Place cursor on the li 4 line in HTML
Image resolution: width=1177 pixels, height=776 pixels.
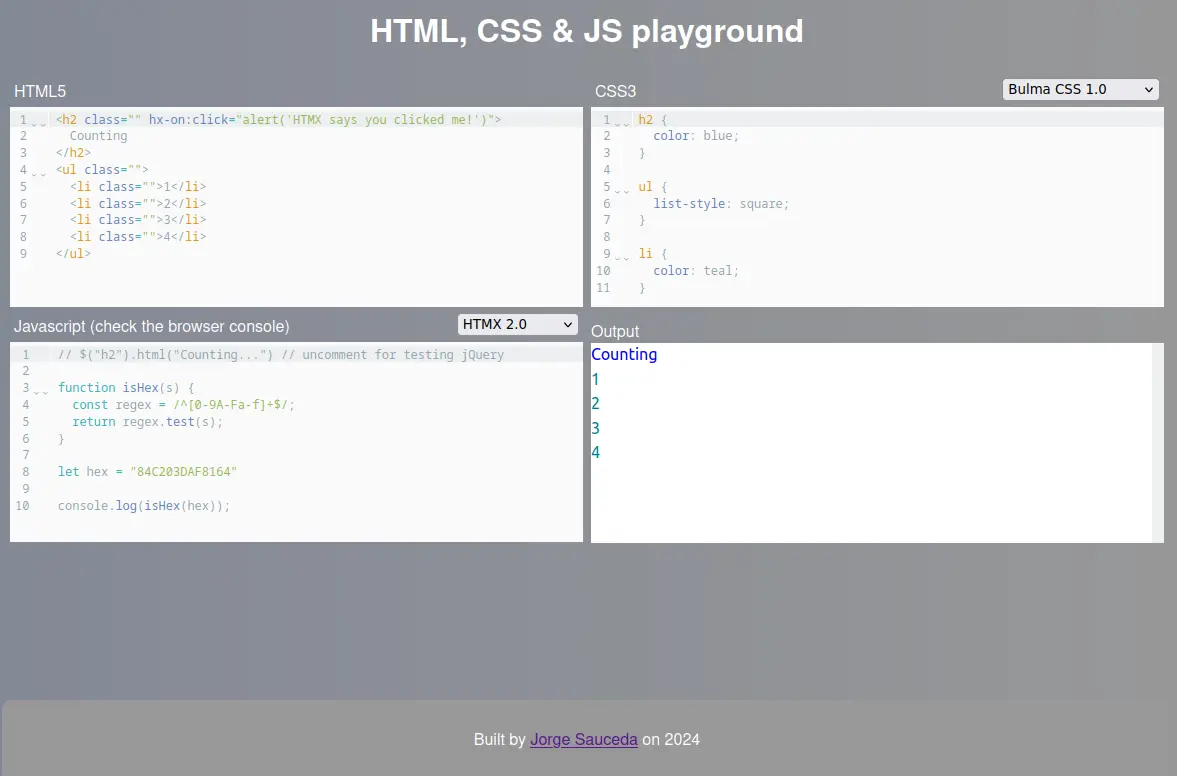[x=138, y=236]
